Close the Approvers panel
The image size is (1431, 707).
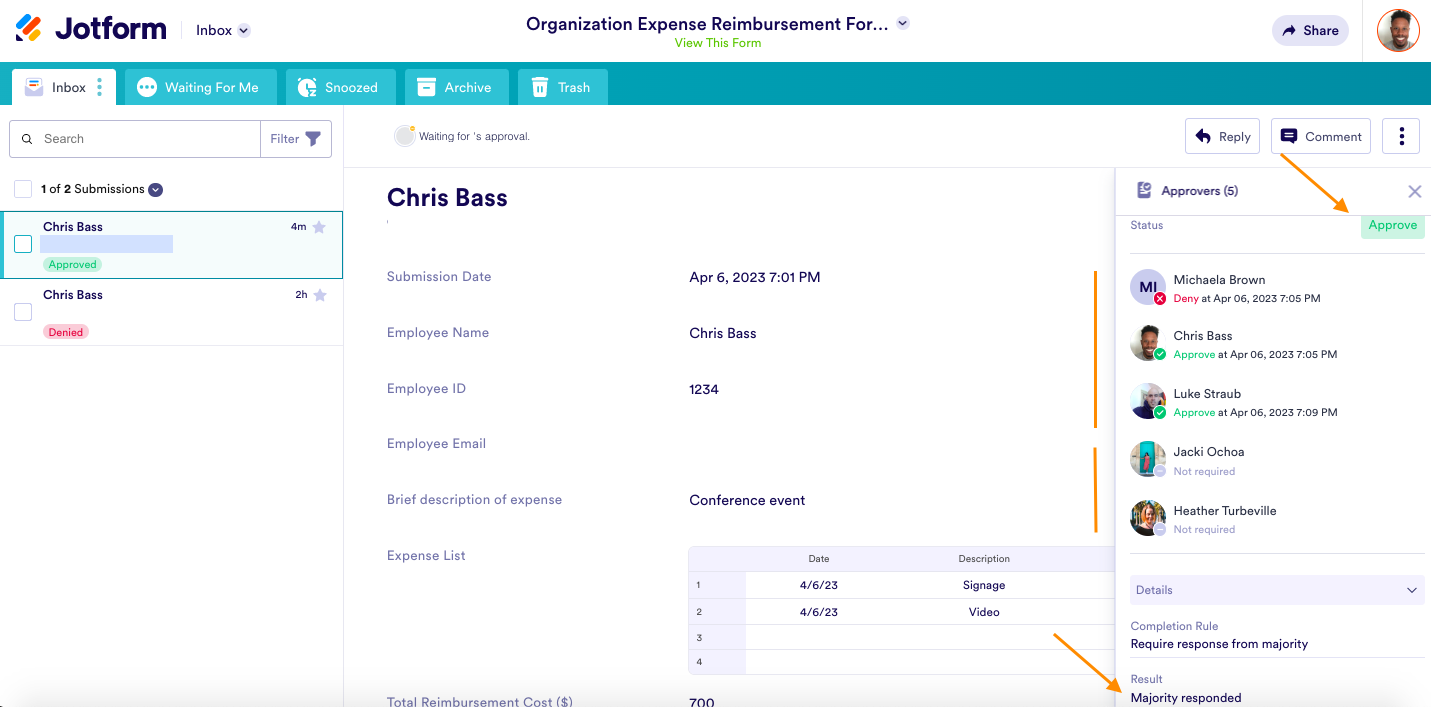[1415, 191]
